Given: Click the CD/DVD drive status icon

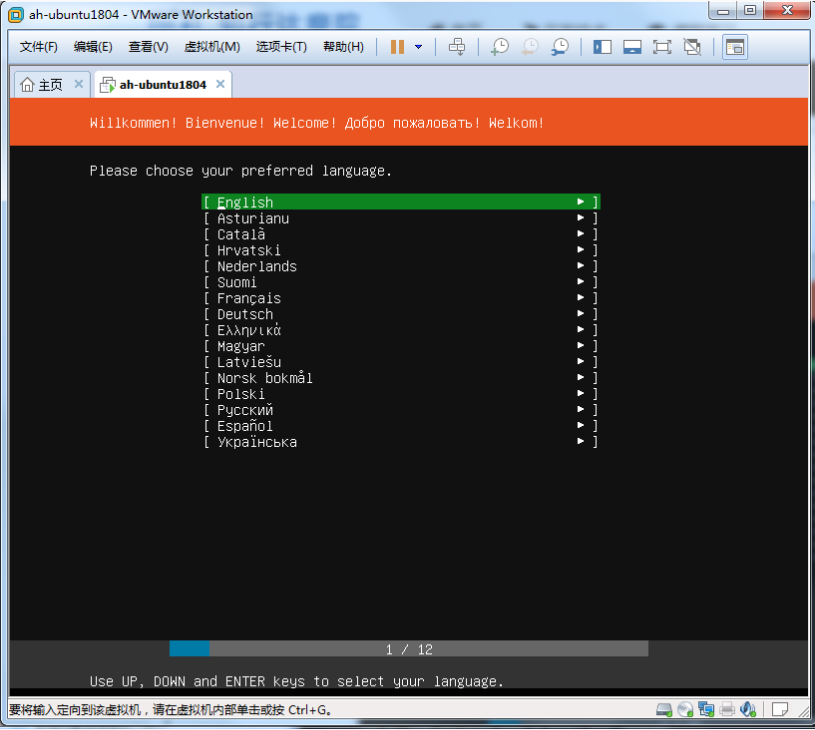Looking at the screenshot, I should tap(685, 710).
